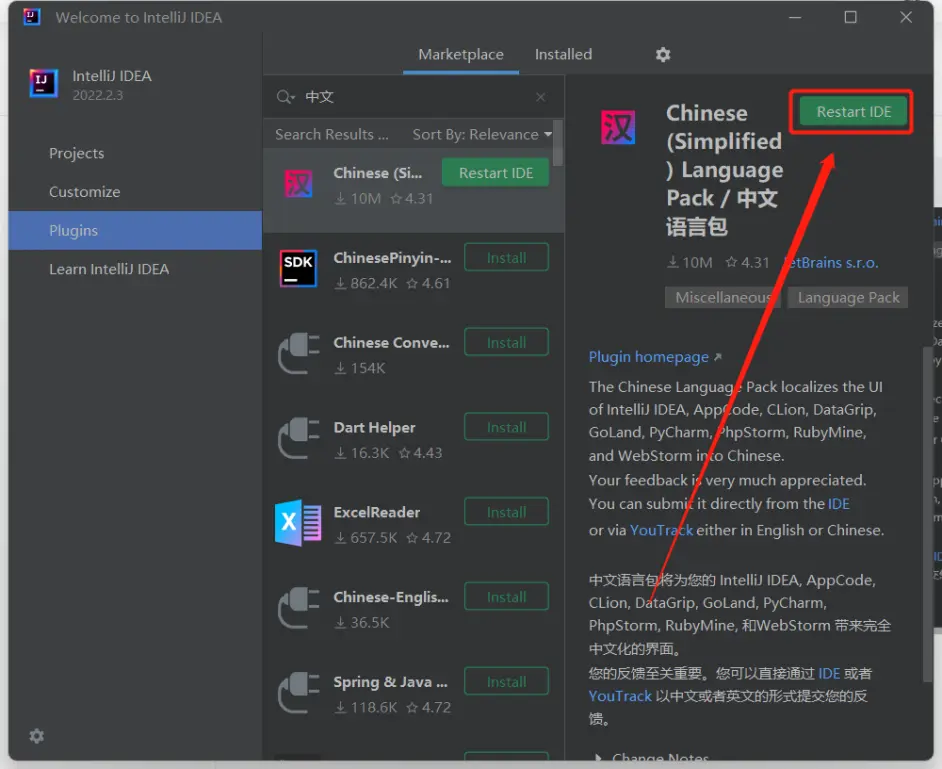
Task: Click the search magnifier icon
Action: pyautogui.click(x=285, y=97)
